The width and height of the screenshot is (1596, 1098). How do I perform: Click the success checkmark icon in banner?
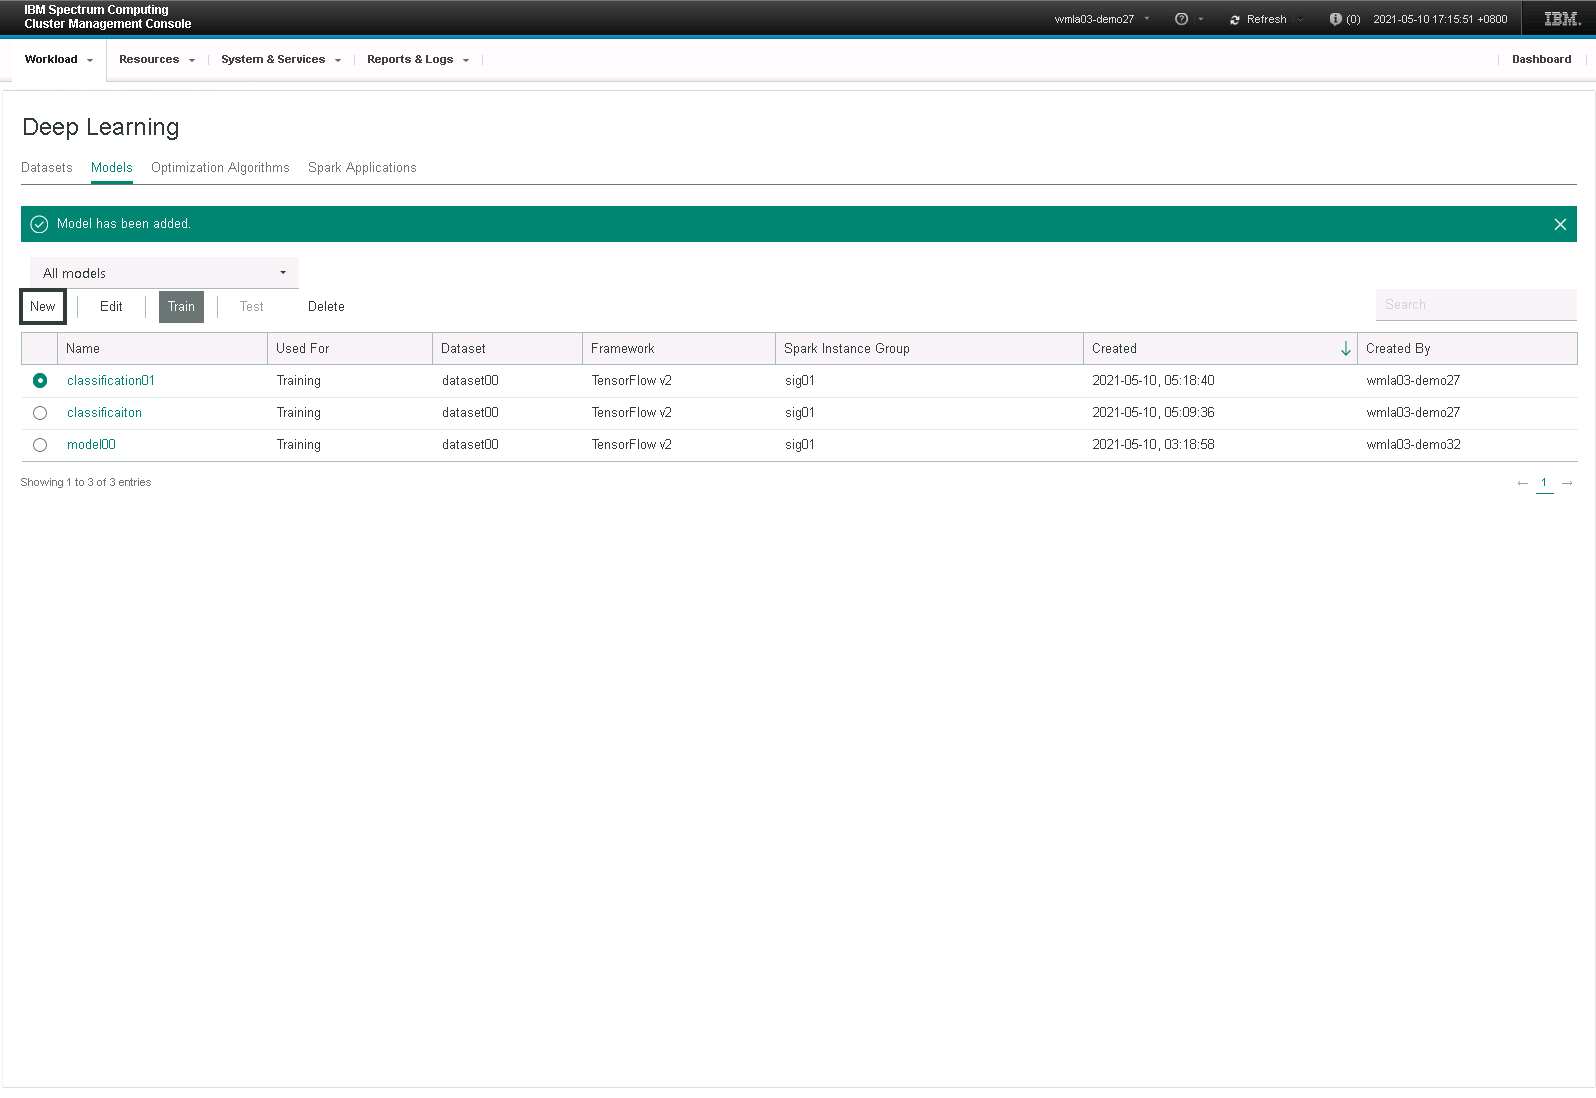[x=39, y=224]
